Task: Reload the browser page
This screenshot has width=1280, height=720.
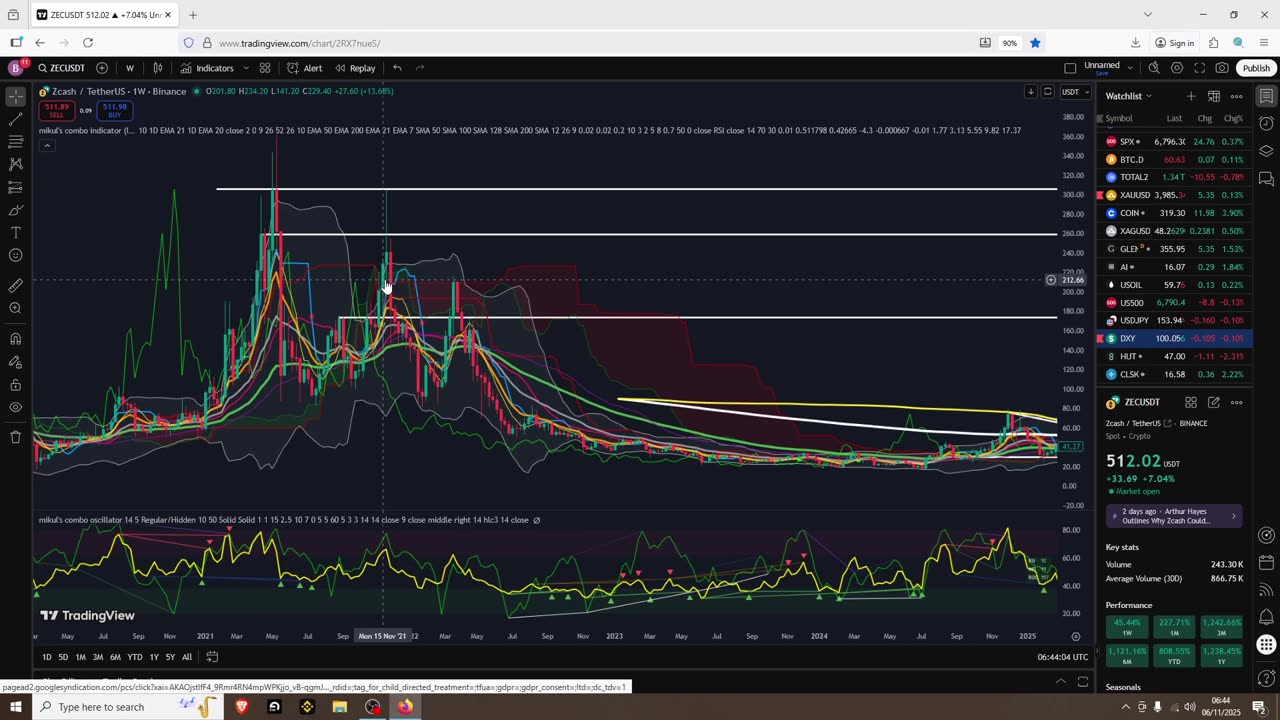Action: tap(88, 43)
